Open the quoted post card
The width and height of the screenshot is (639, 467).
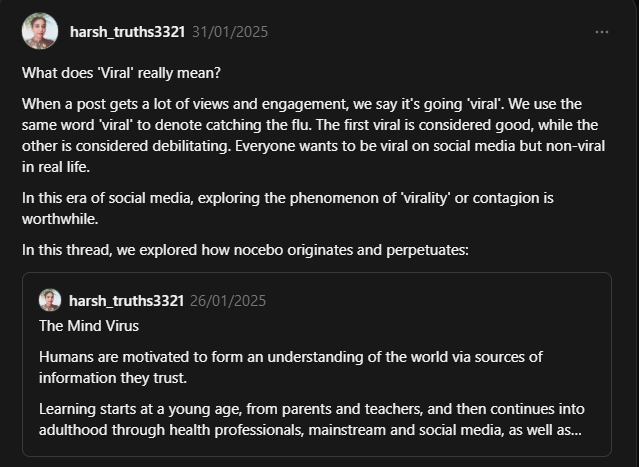pos(317,364)
